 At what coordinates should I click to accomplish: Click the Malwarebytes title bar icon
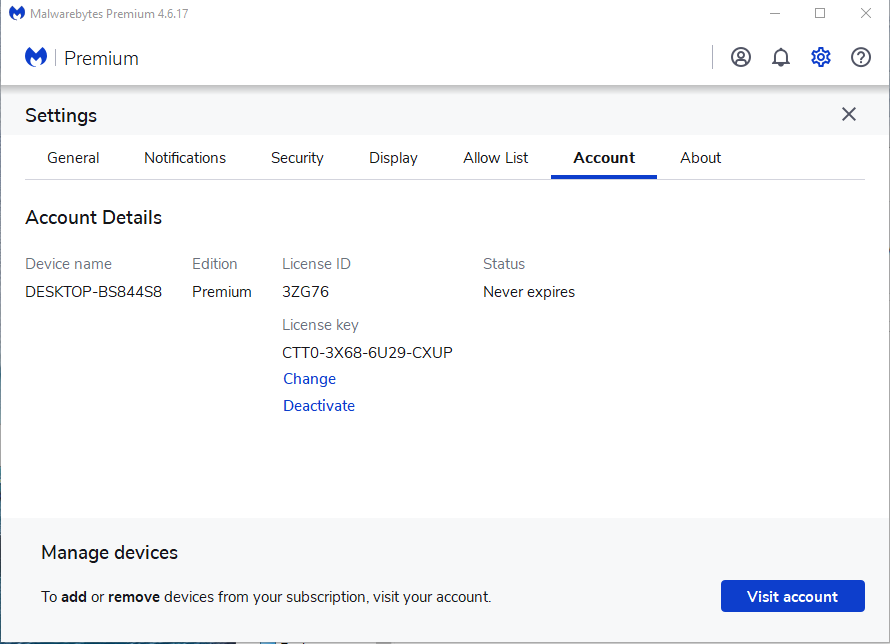coord(16,13)
